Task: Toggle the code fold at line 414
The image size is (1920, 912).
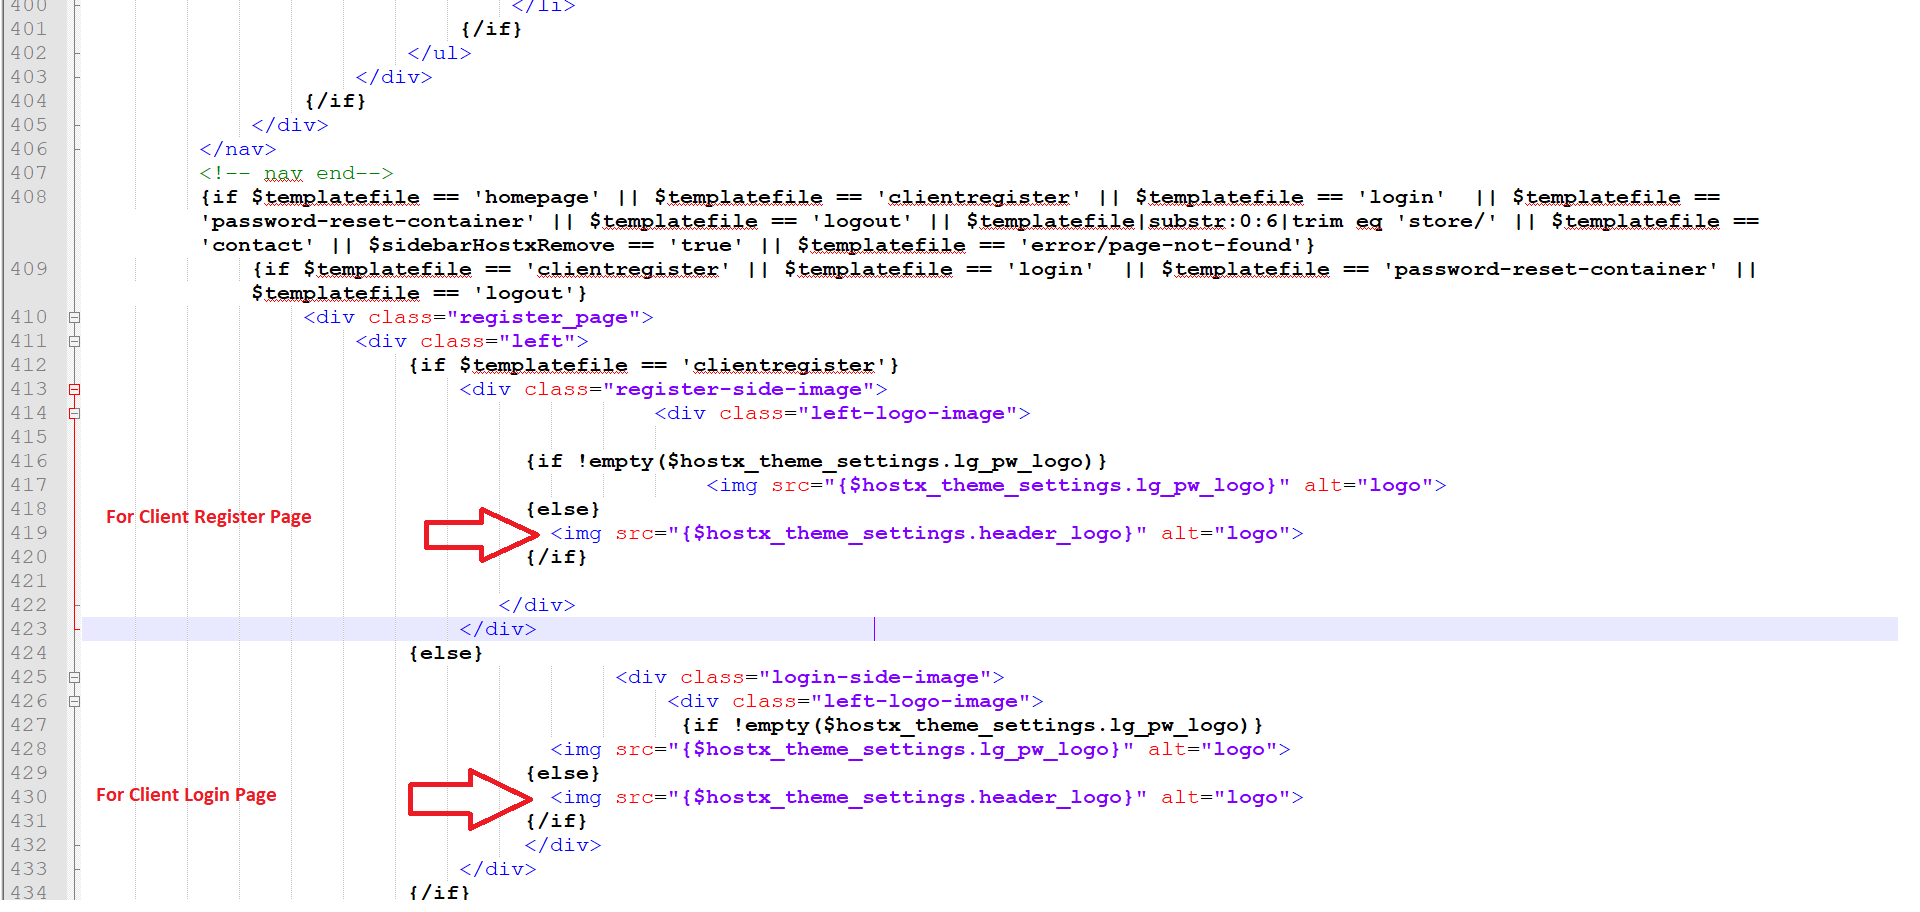Action: pyautogui.click(x=75, y=413)
